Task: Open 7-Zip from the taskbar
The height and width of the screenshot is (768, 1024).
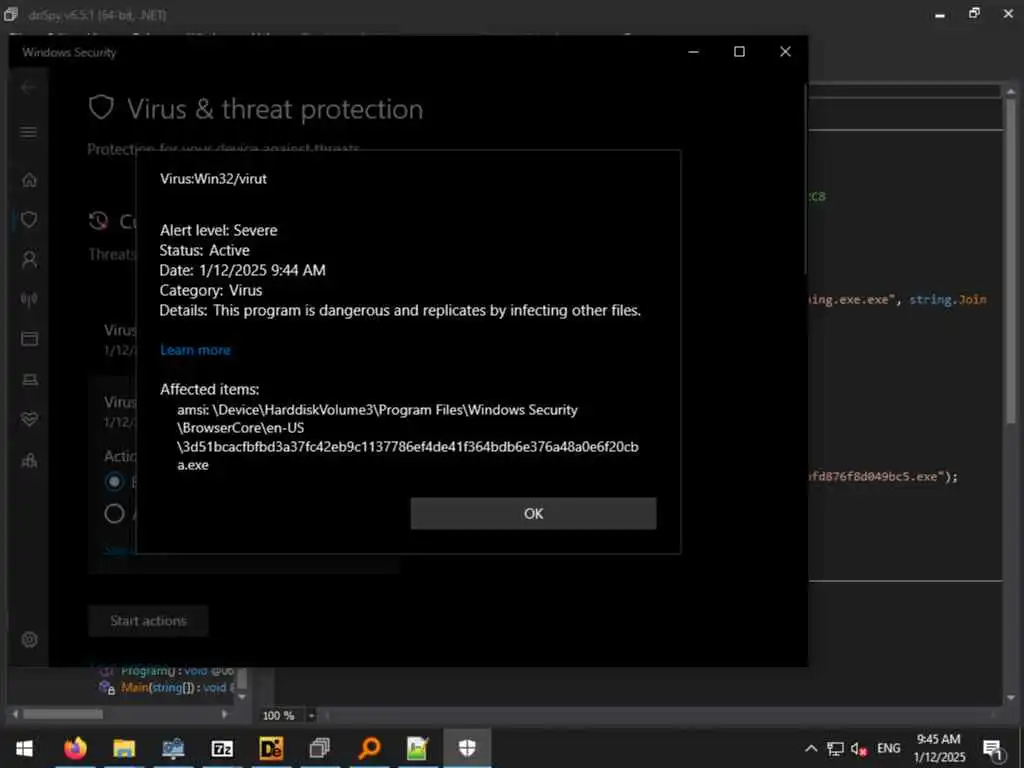Action: coord(222,748)
